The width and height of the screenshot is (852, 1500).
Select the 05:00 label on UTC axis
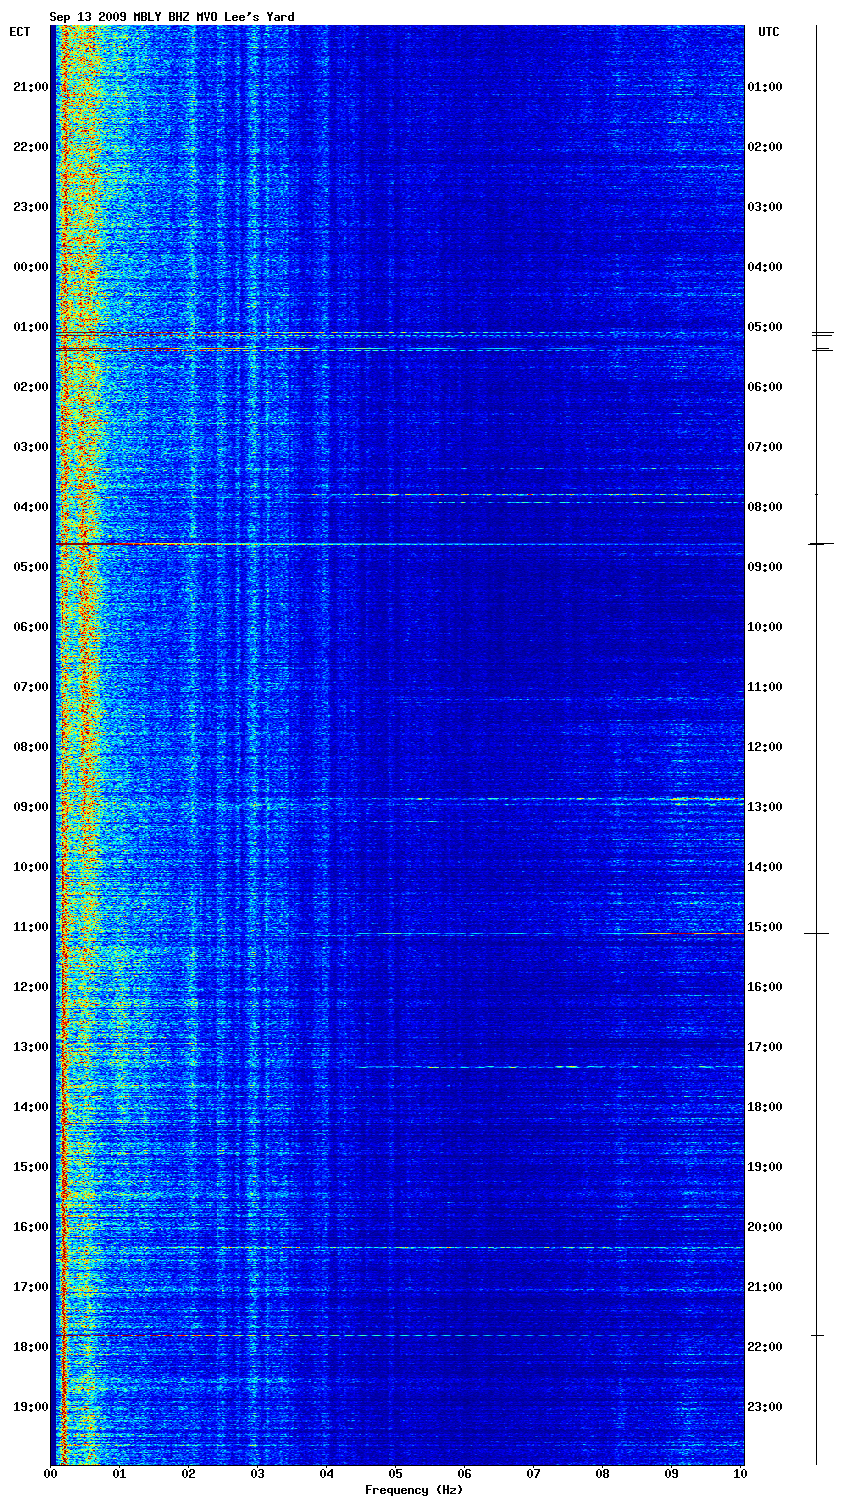765,327
